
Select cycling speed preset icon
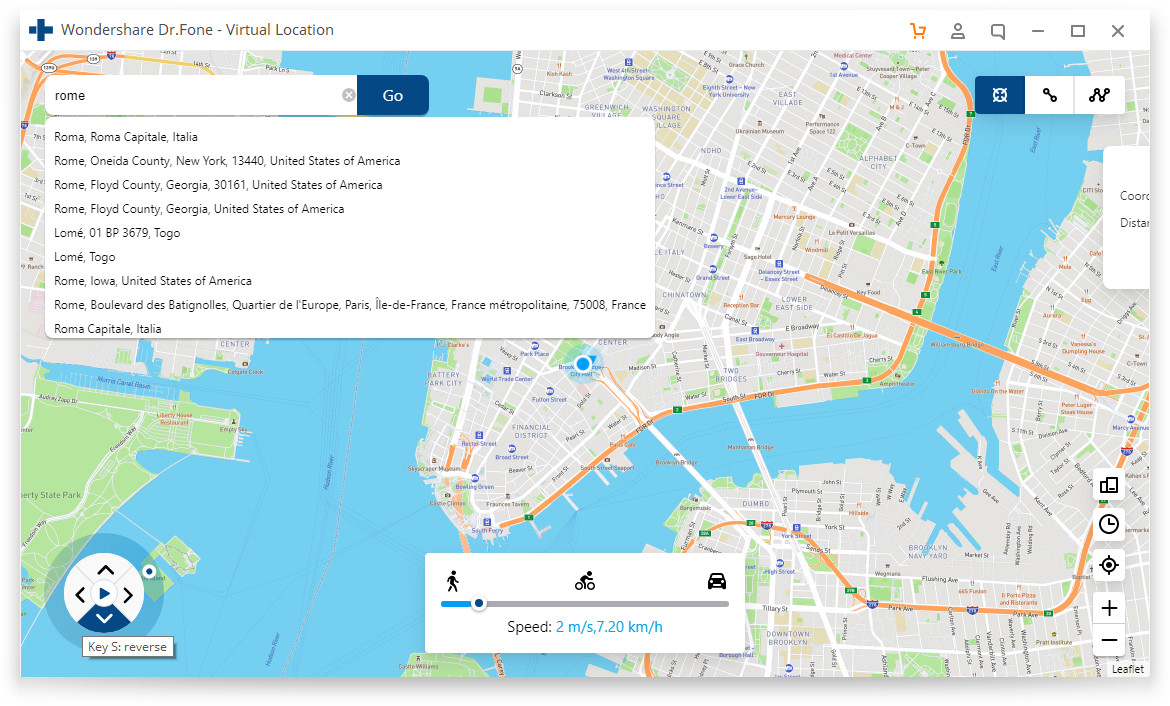point(584,579)
